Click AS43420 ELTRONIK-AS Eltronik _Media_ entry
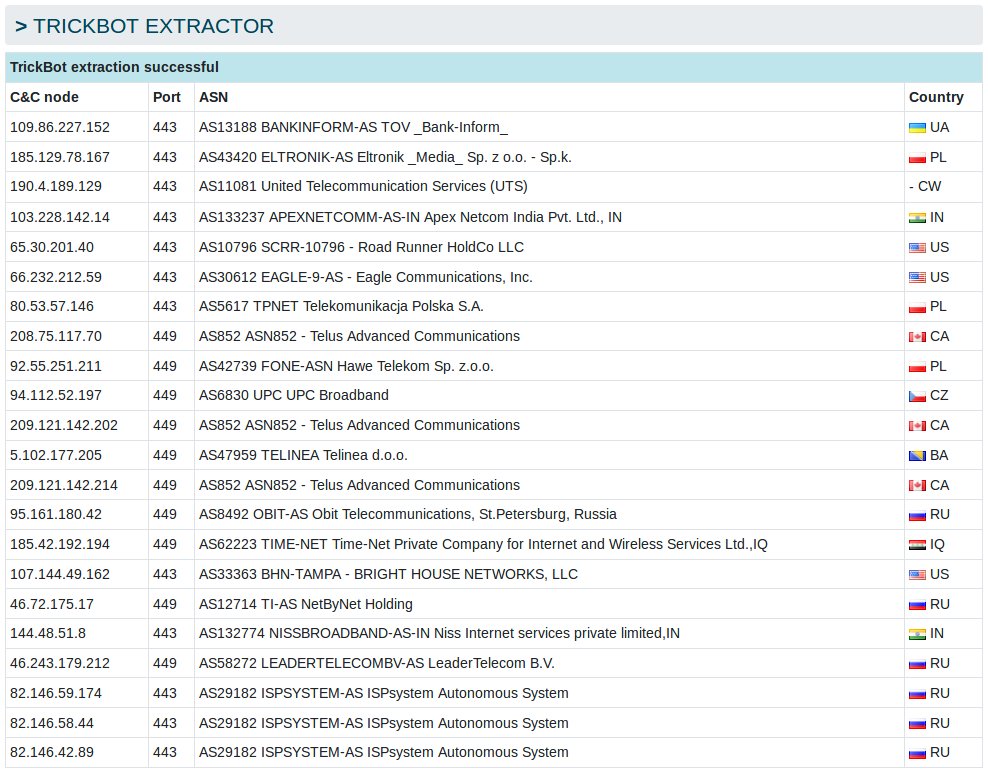Viewport: 988px width, 771px height. (x=385, y=157)
